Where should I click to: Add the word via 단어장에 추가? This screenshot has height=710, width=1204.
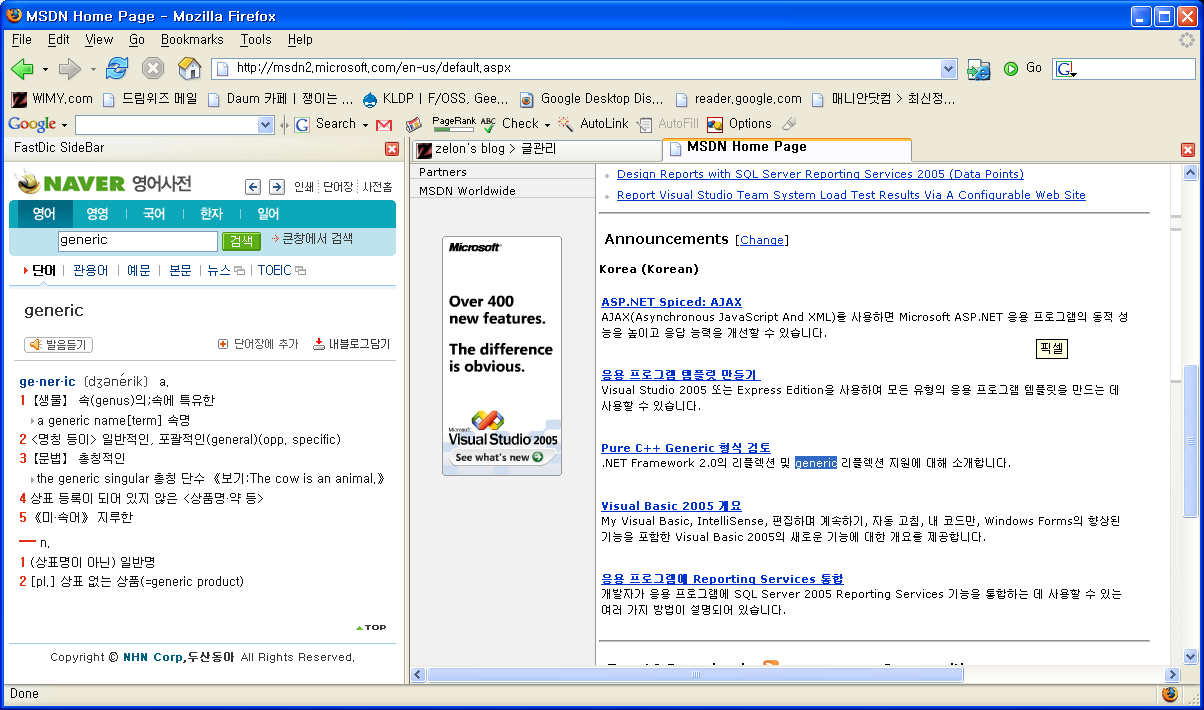pos(258,344)
